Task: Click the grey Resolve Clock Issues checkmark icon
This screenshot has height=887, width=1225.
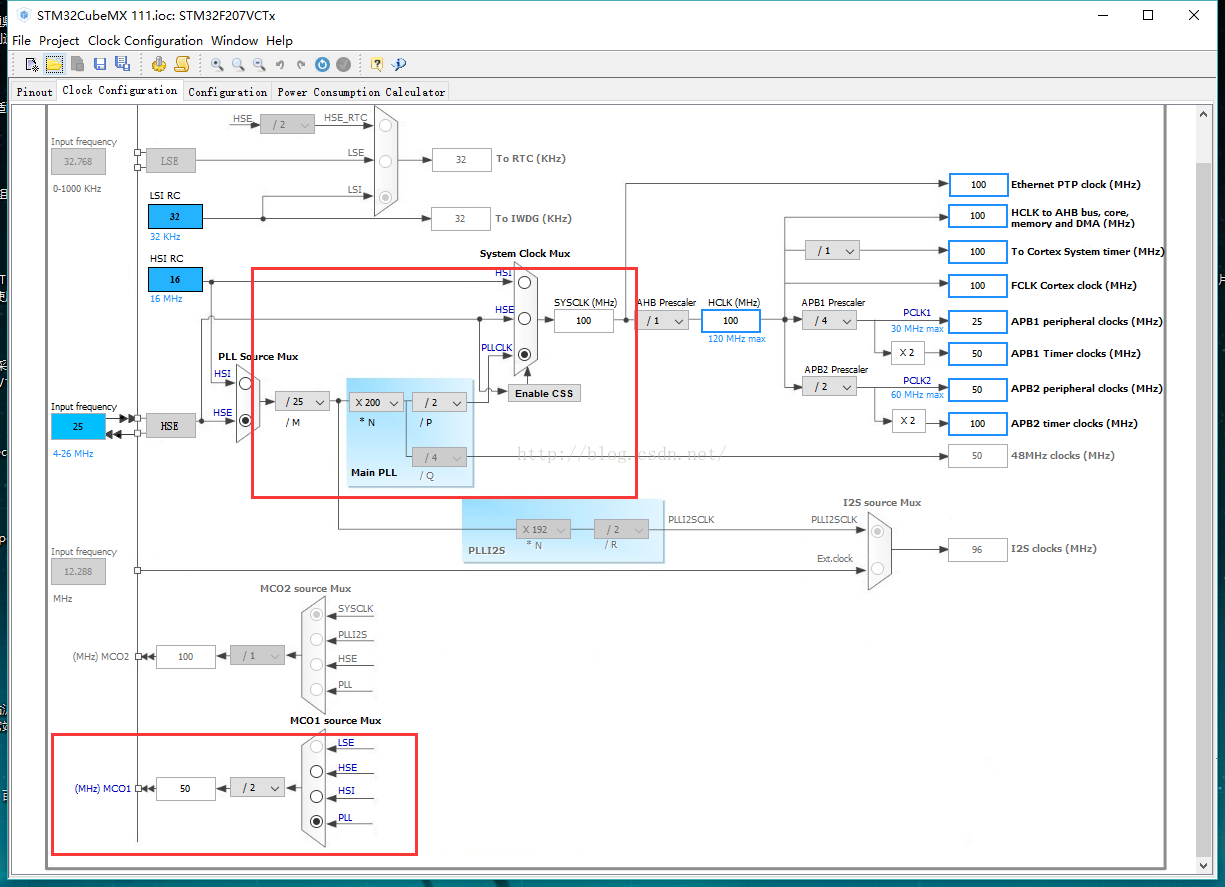Action: [343, 64]
